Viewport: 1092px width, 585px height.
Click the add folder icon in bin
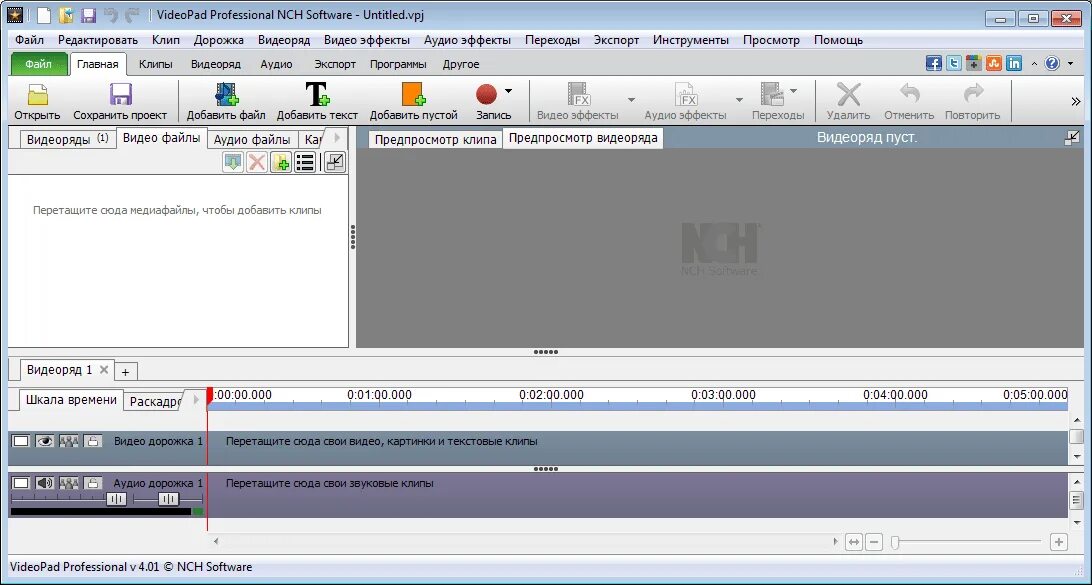281,162
